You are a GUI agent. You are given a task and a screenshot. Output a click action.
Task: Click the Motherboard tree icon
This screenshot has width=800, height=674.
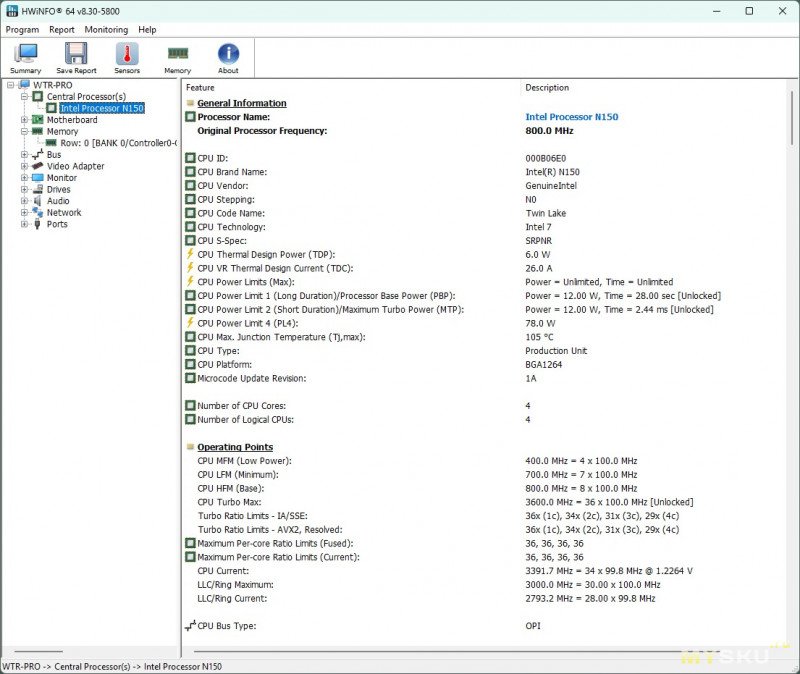[x=37, y=120]
